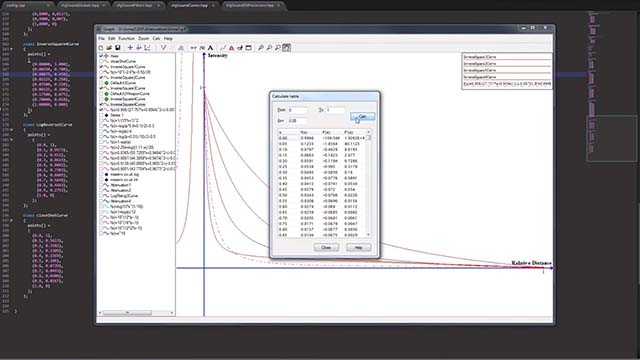Open the Function menu

tap(127, 38)
